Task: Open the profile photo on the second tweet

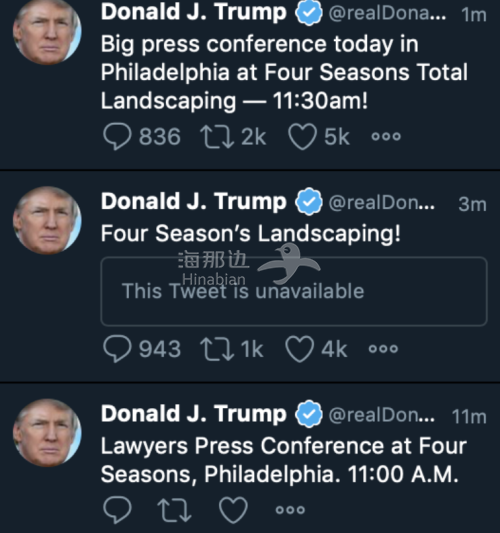Action: coord(47,220)
